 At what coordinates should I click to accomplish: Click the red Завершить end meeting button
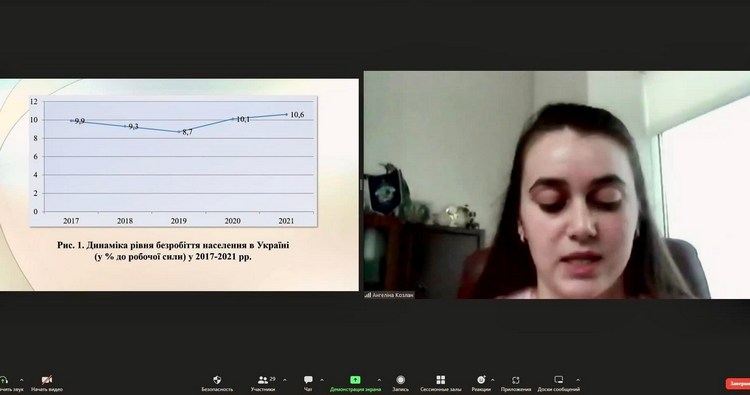(738, 384)
